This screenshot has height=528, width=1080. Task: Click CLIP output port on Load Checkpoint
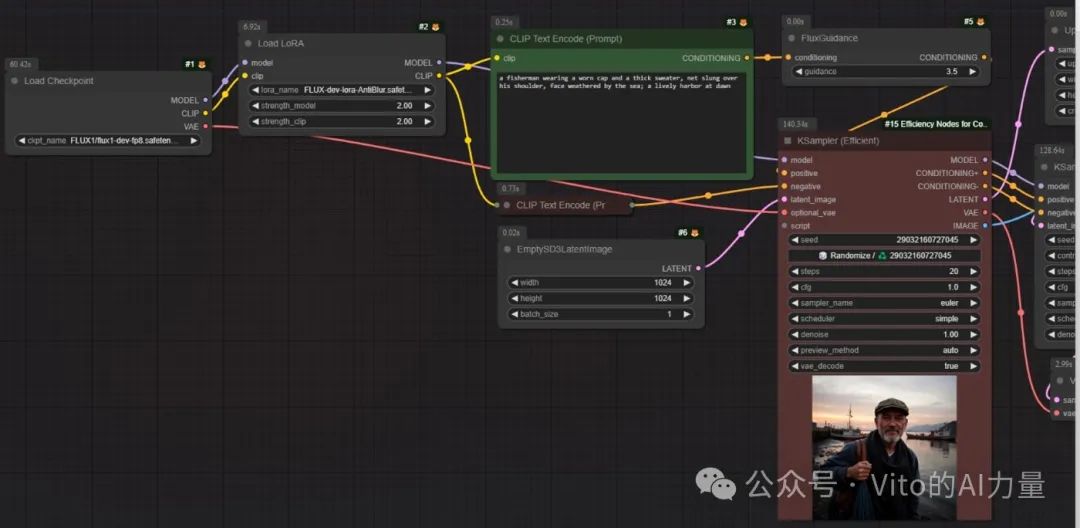pyautogui.click(x=205, y=113)
